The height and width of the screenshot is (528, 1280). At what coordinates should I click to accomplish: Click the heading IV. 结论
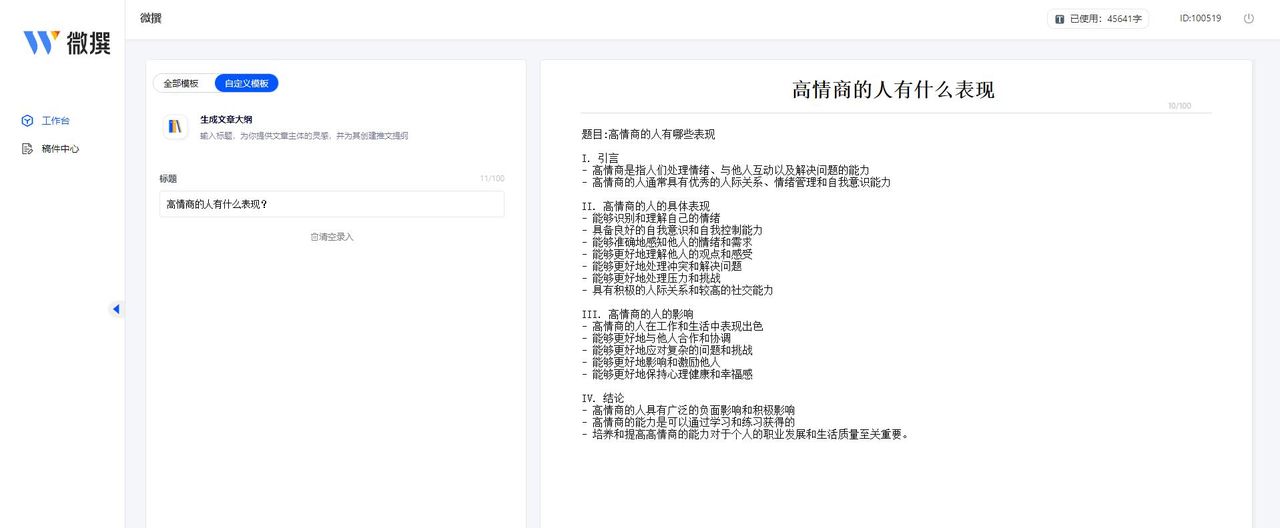(603, 398)
